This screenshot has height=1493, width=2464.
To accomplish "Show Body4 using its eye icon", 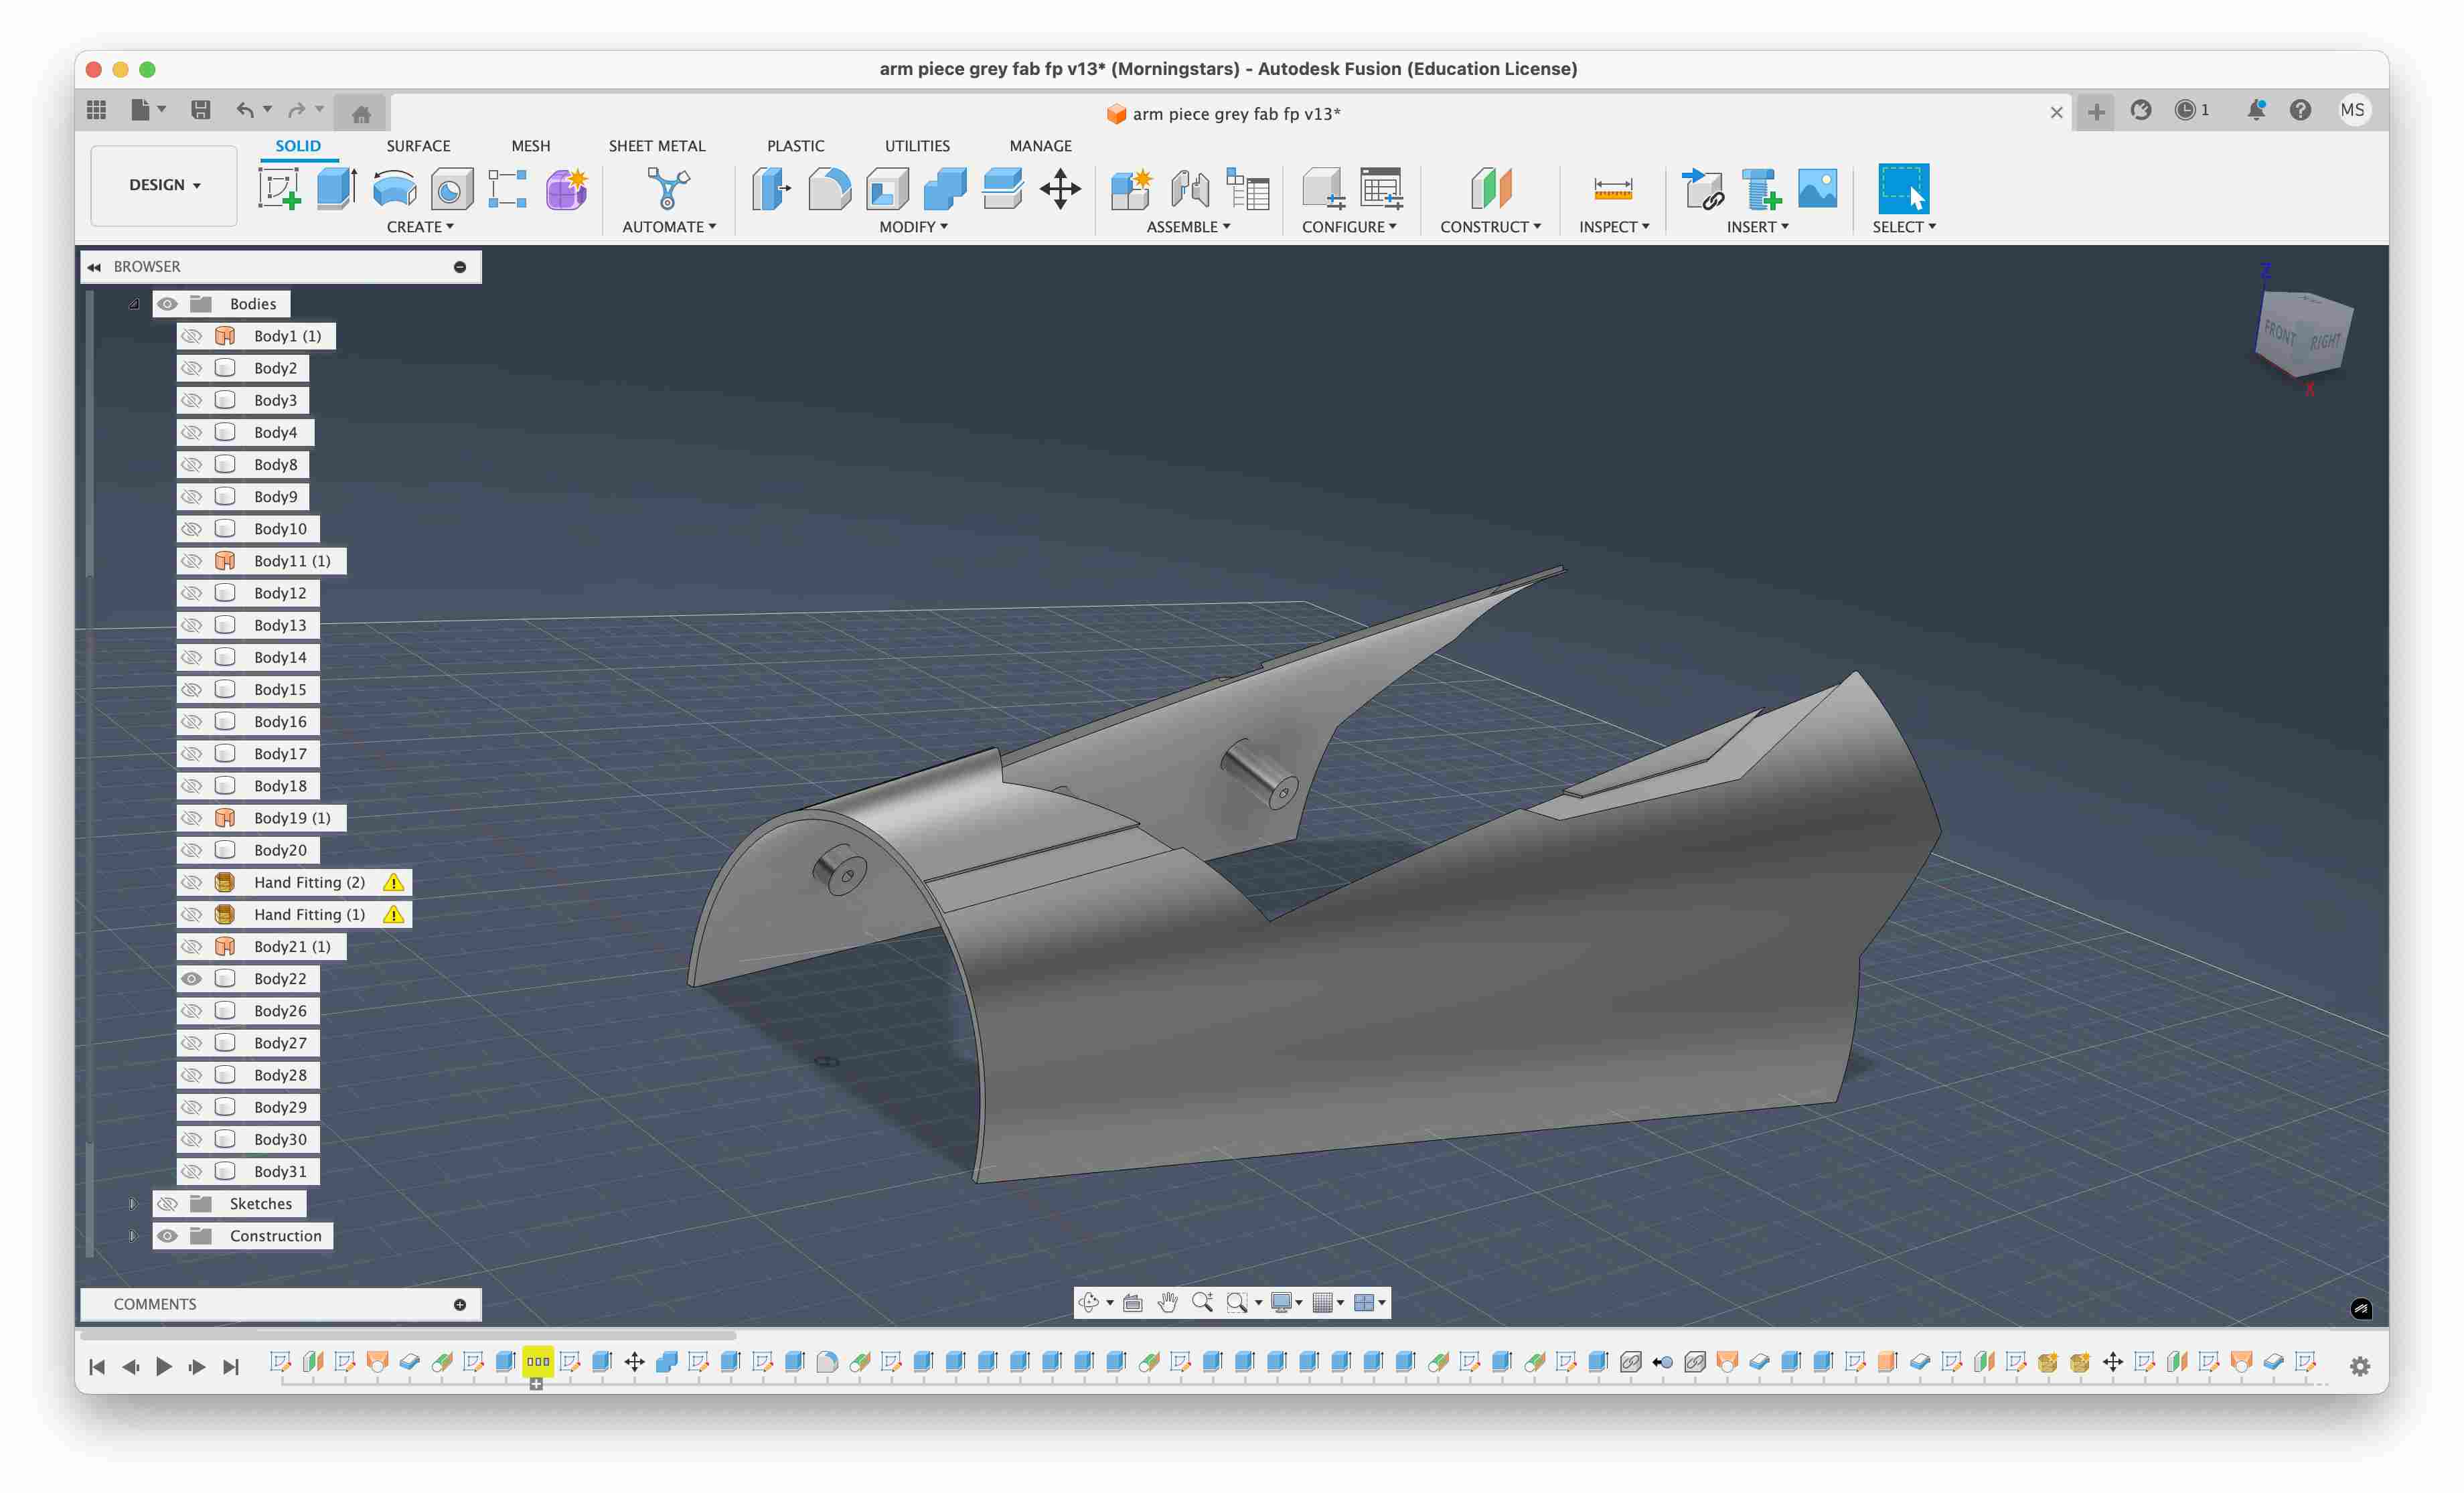I will click(191, 432).
